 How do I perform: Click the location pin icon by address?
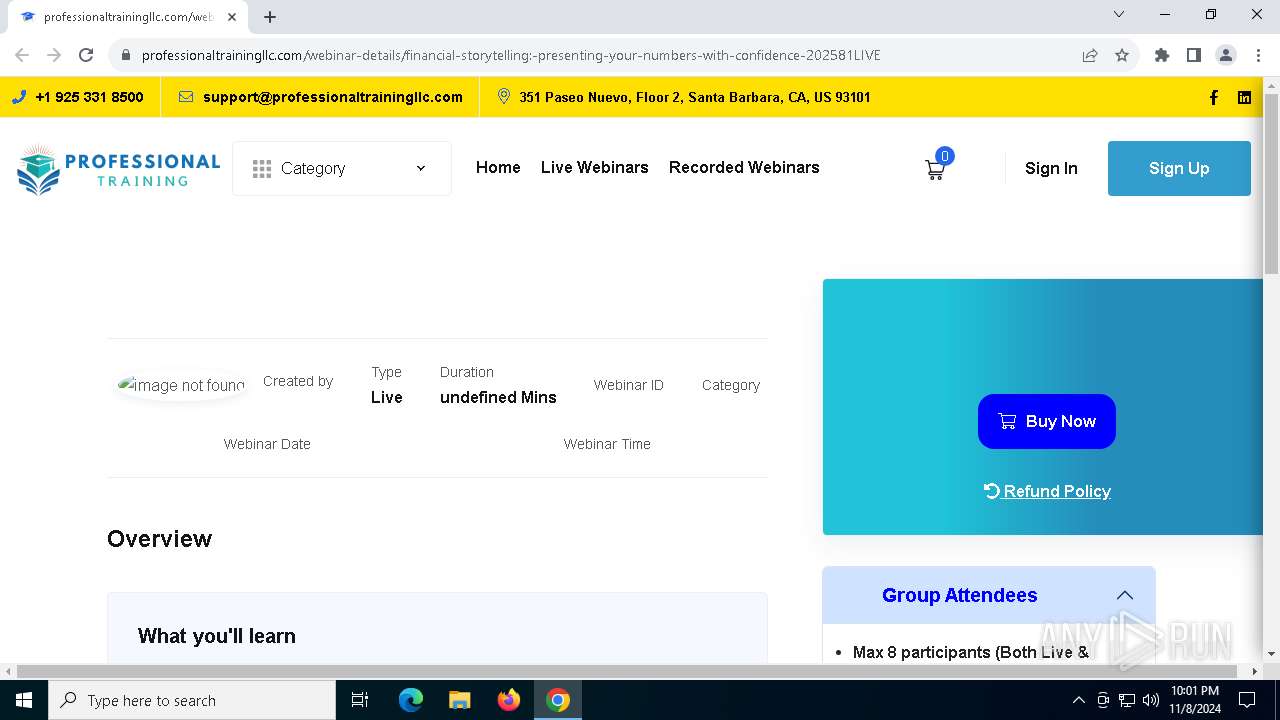(504, 97)
